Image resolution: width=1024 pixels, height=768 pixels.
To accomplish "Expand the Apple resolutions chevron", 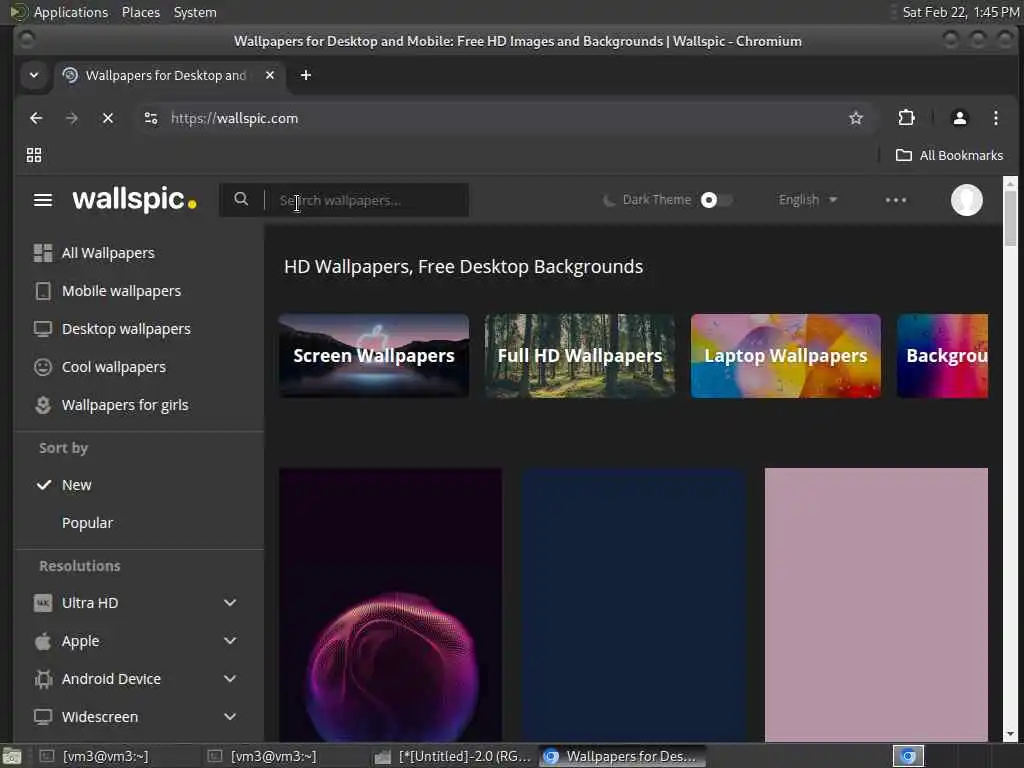I will (230, 641).
